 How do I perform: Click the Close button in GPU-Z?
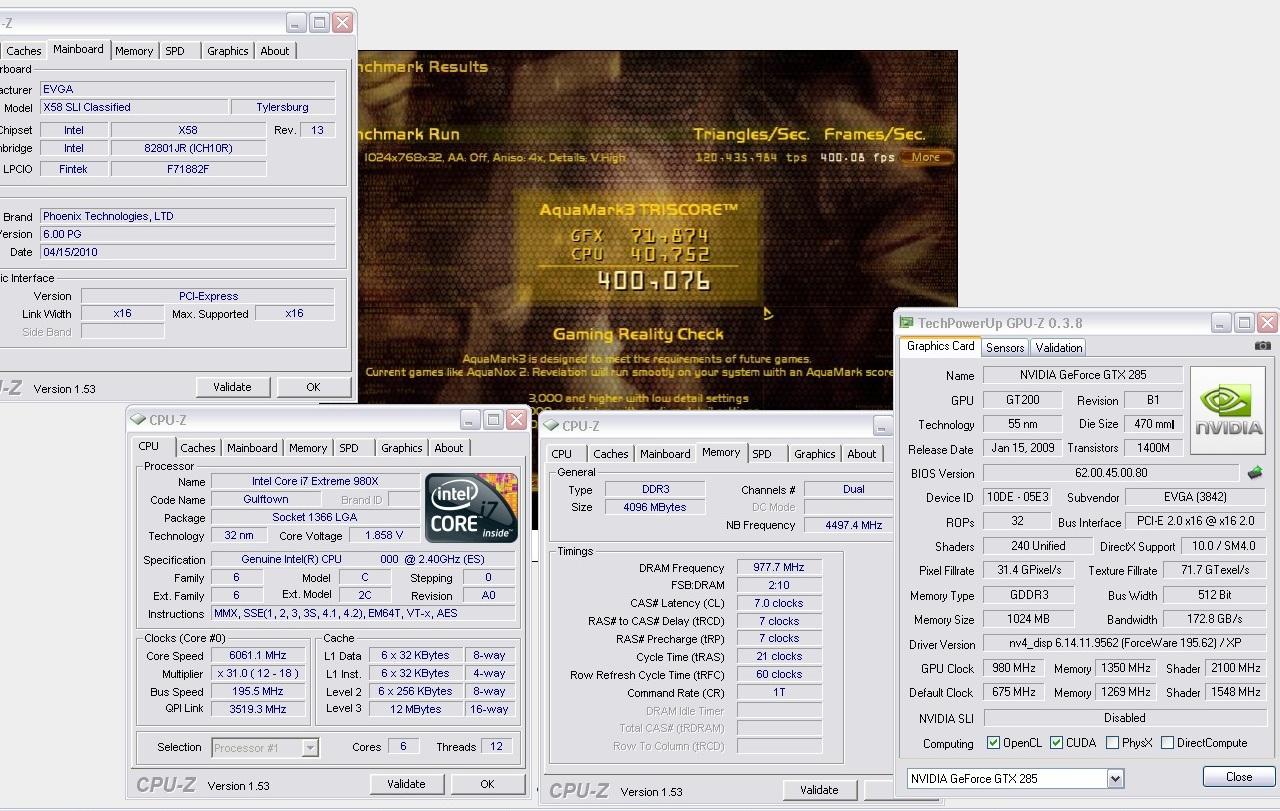click(1239, 777)
